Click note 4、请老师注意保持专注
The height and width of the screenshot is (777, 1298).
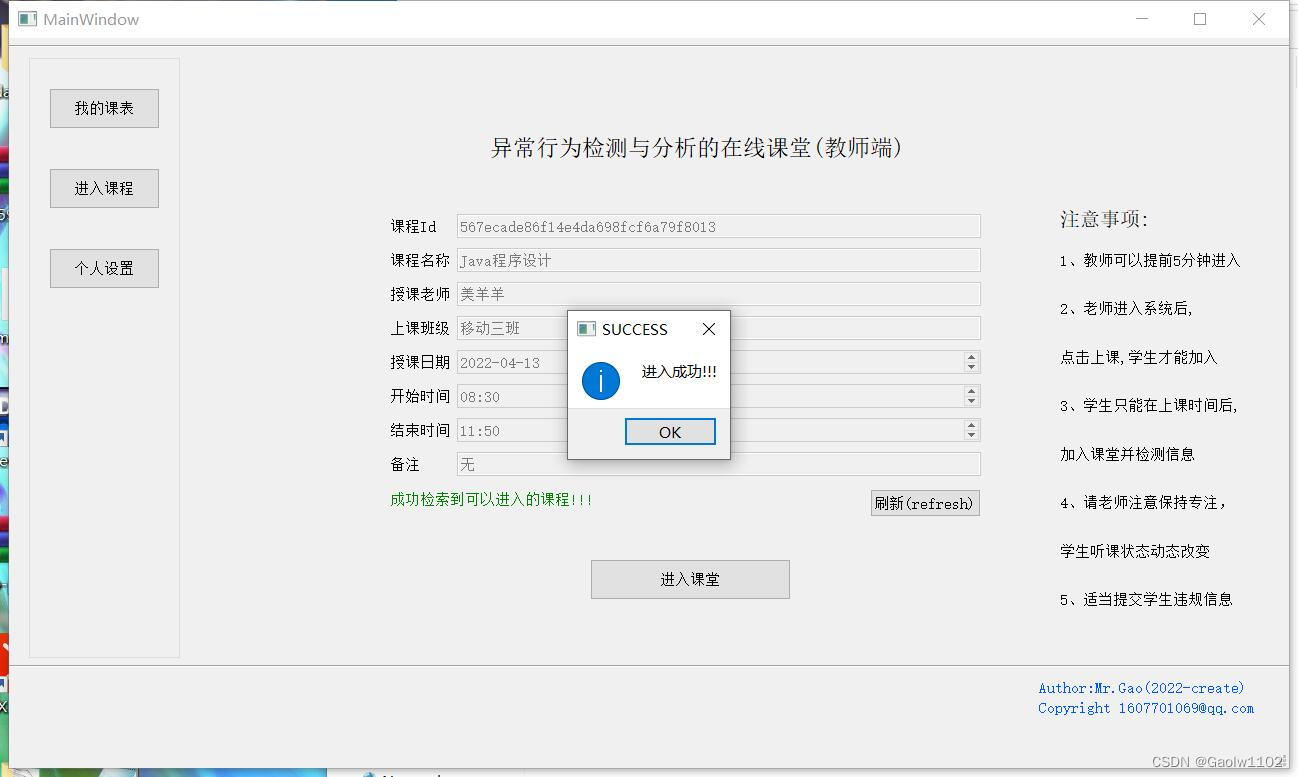1143,502
